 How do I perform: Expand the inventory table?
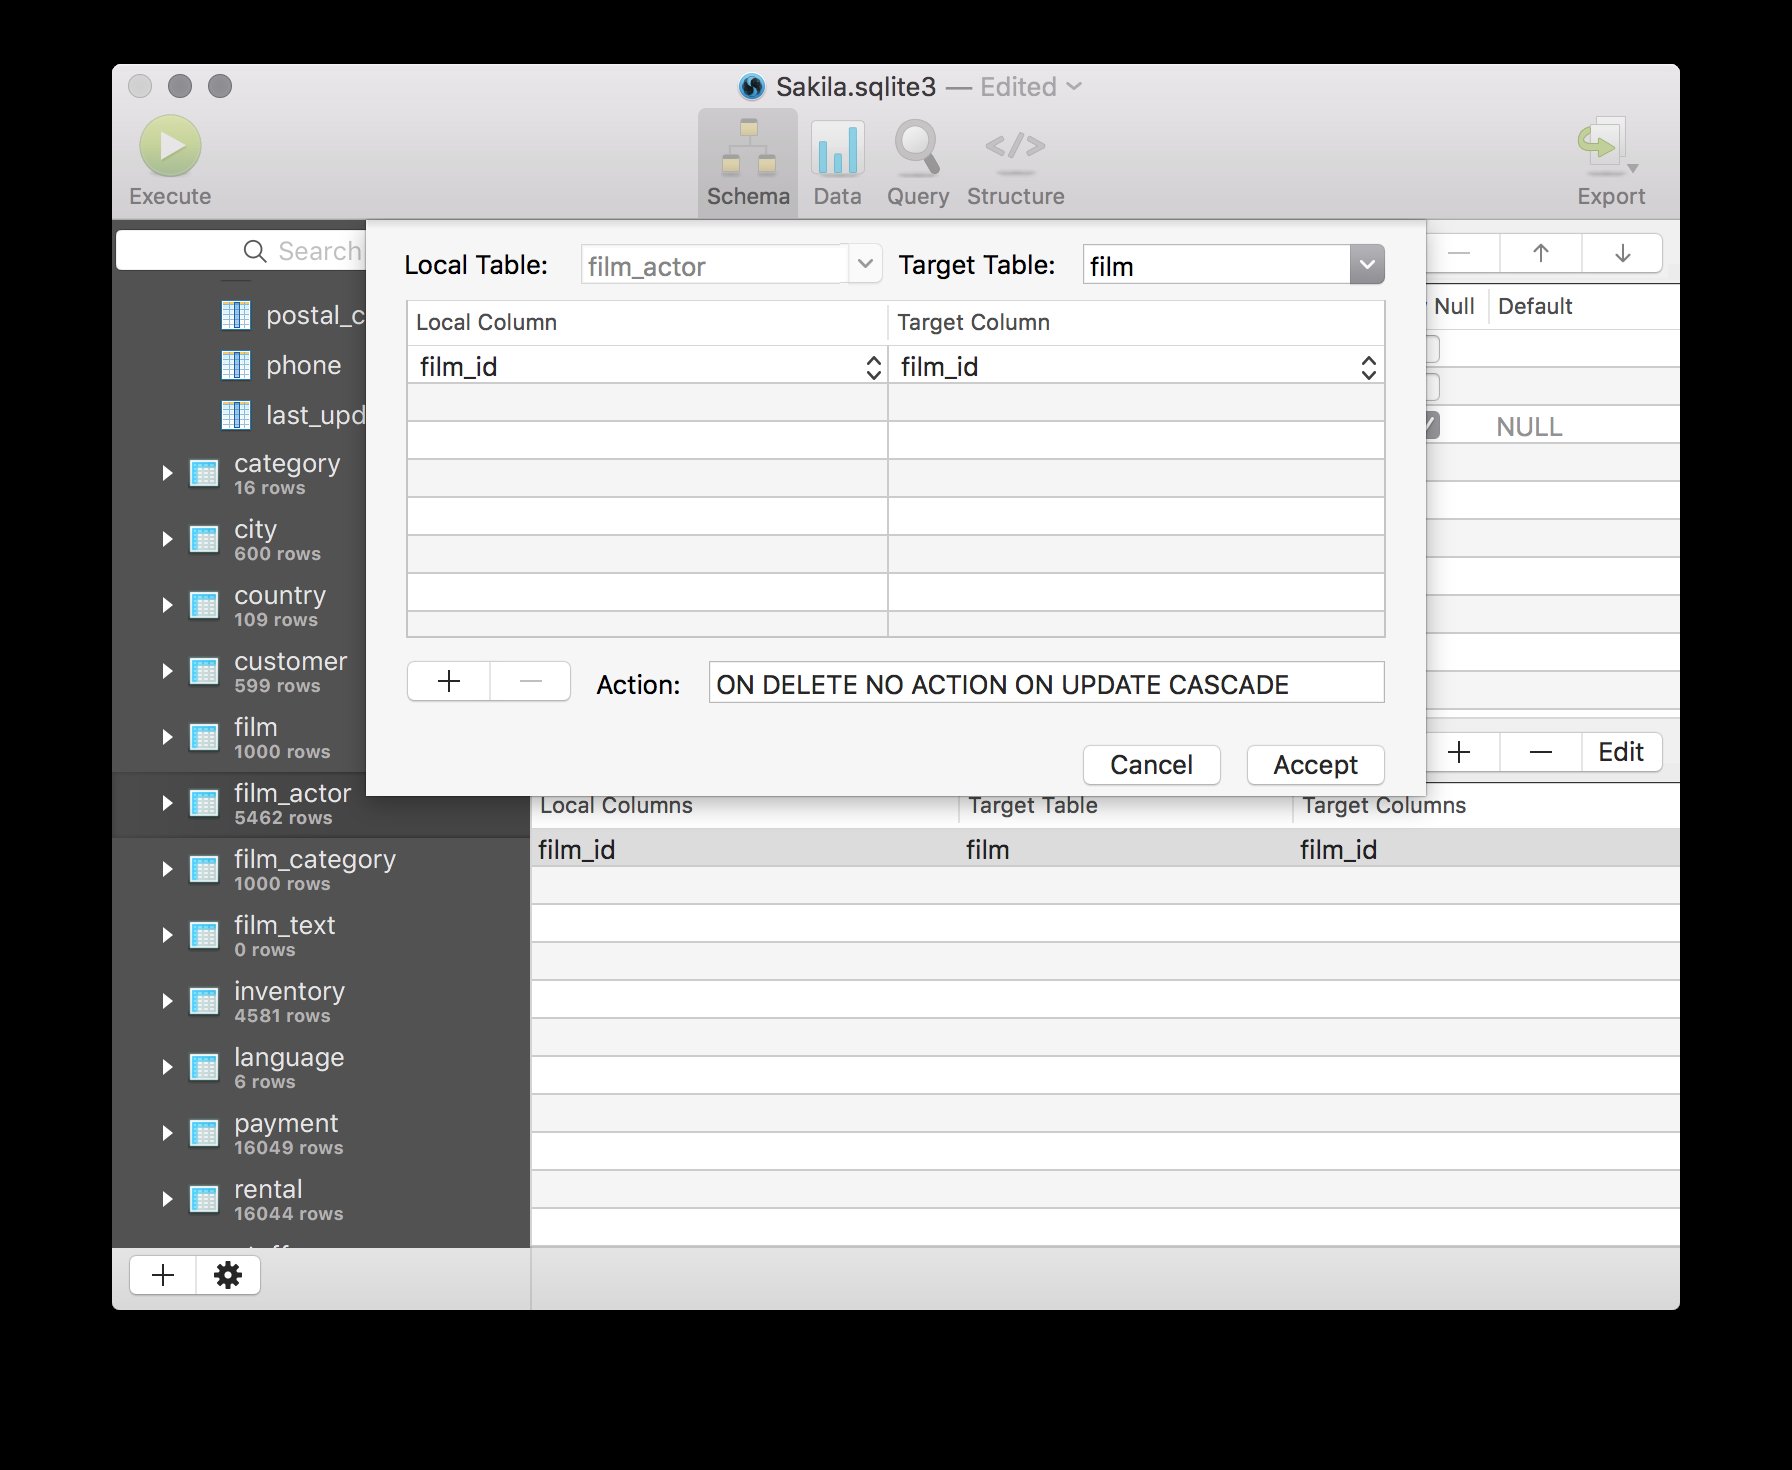pyautogui.click(x=167, y=1001)
